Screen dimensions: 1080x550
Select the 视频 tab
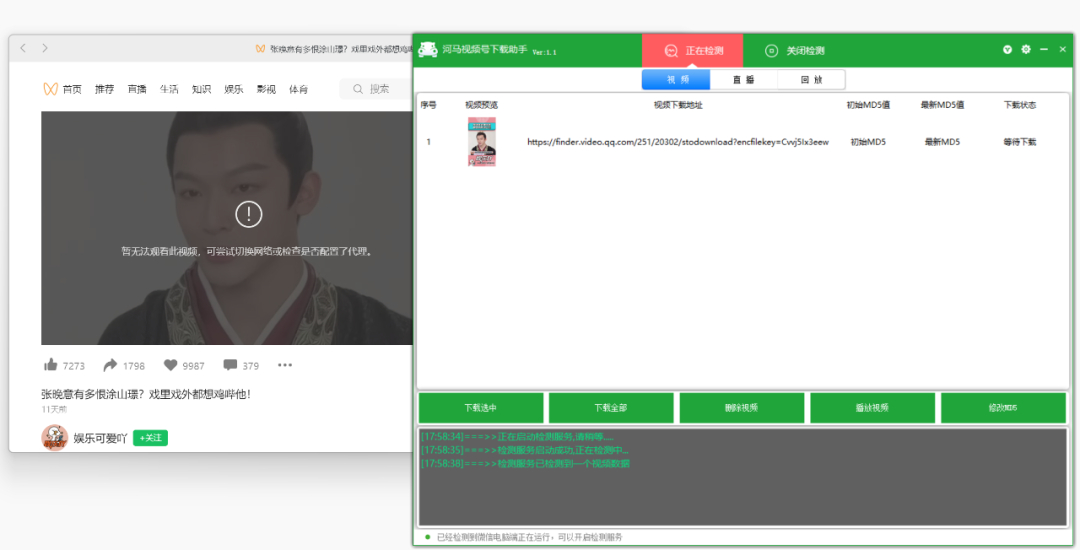676,79
